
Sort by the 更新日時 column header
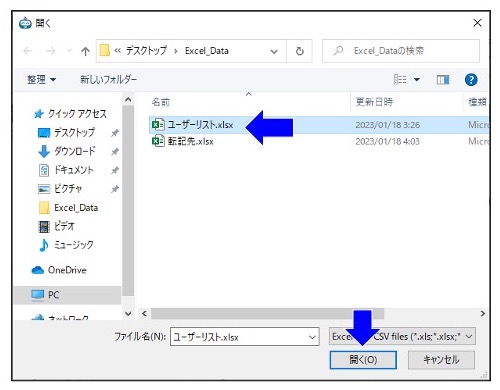tap(374, 102)
